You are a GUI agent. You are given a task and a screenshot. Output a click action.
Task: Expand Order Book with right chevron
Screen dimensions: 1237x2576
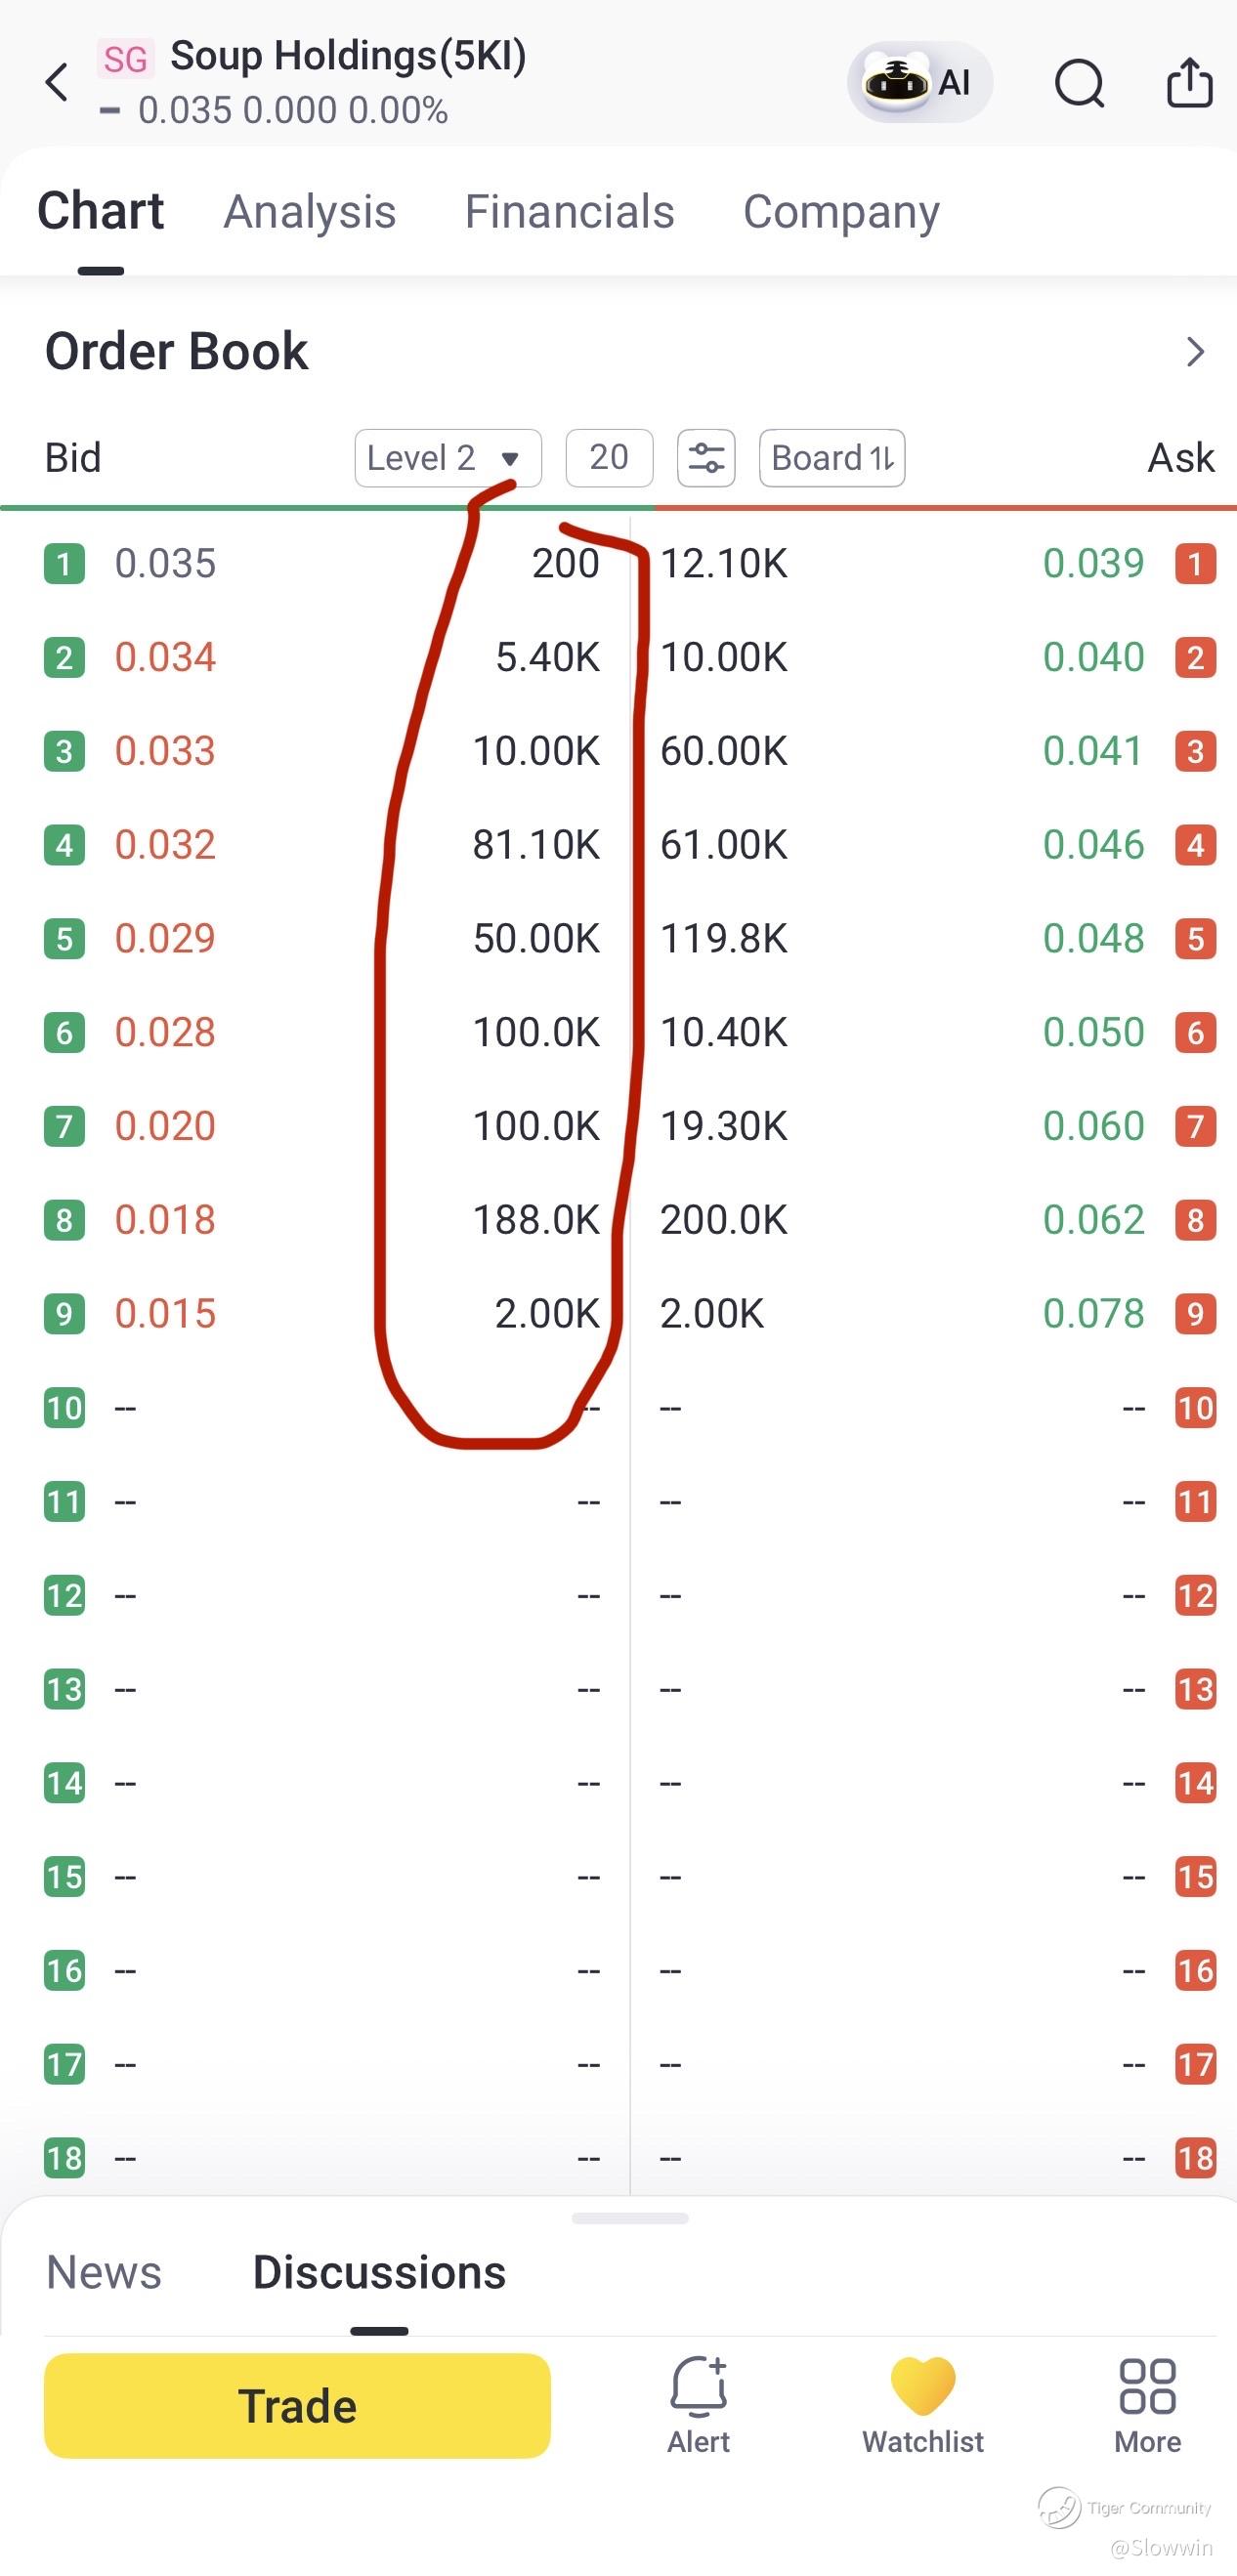coord(1195,352)
